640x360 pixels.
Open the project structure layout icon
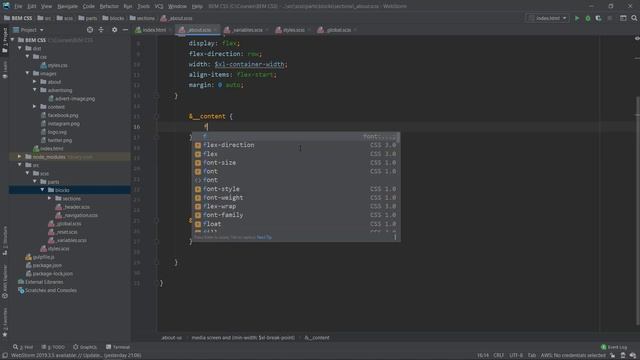pos(623,18)
